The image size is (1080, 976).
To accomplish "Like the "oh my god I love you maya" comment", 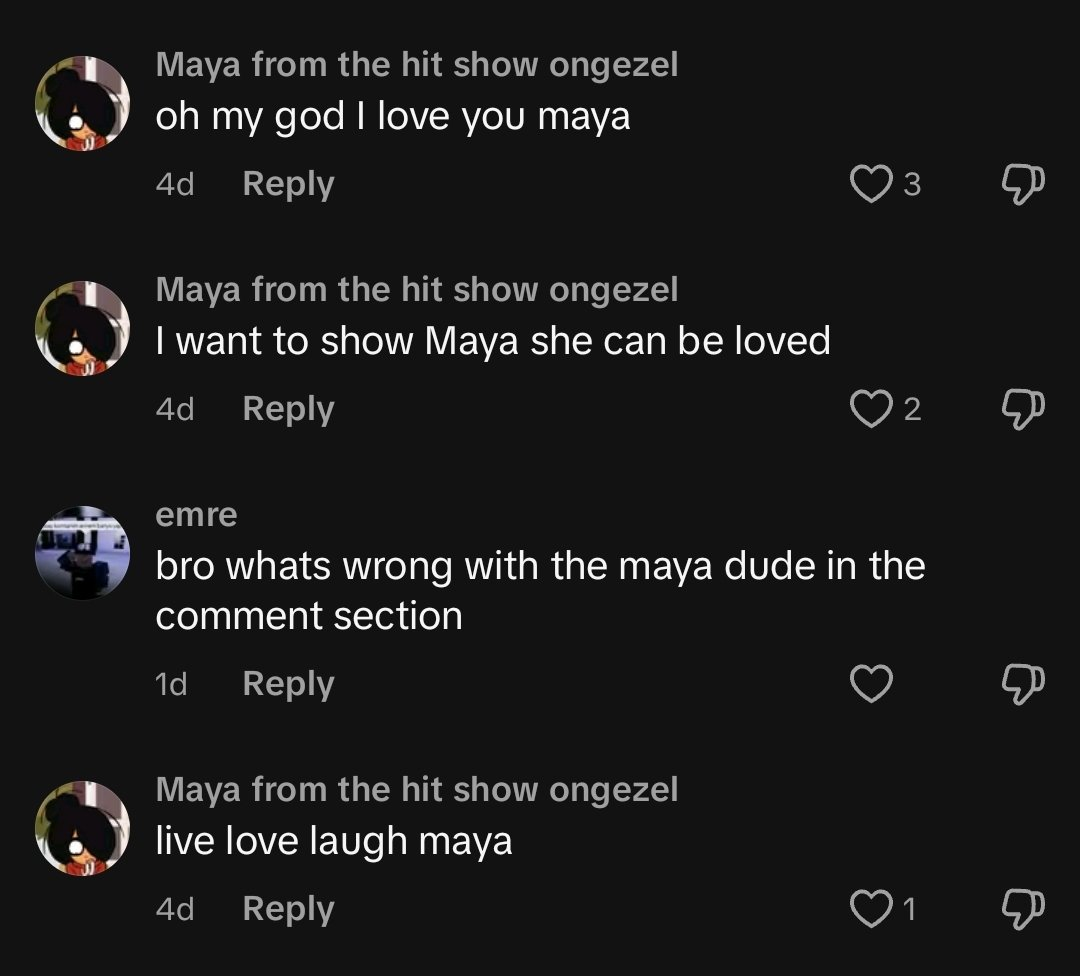I will click(x=870, y=184).
